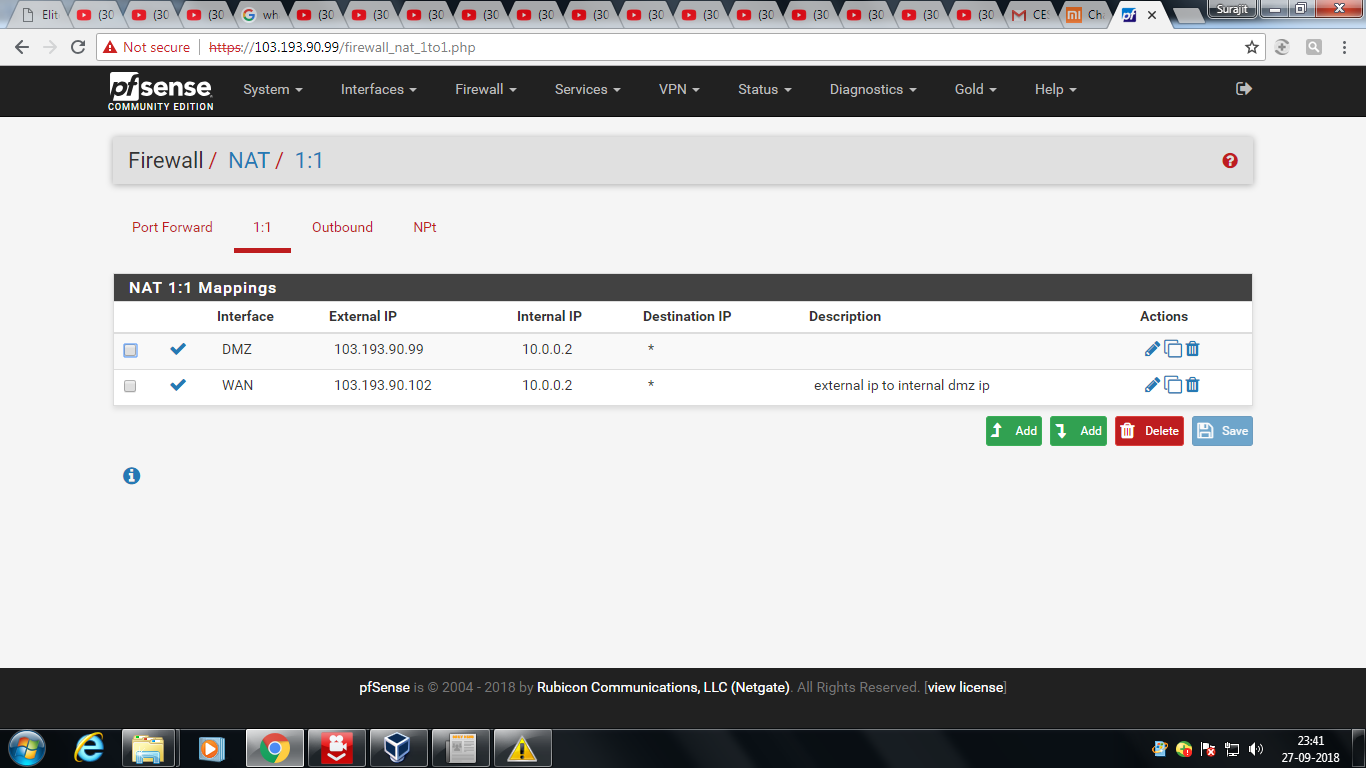Open the view license link
This screenshot has width=1366, height=768.
[x=965, y=687]
